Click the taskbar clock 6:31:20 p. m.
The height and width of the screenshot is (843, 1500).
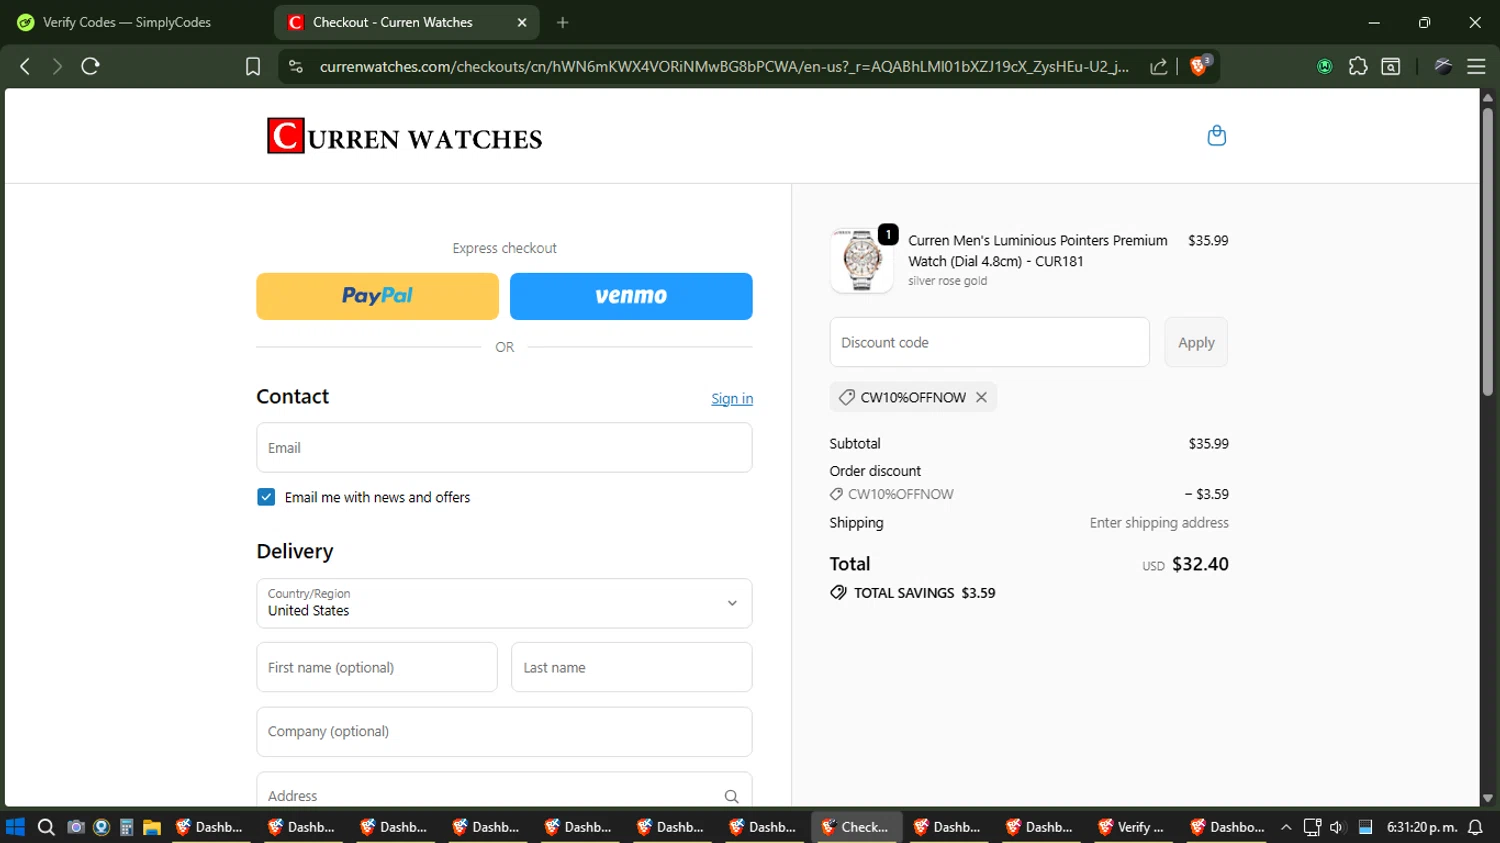1421,827
